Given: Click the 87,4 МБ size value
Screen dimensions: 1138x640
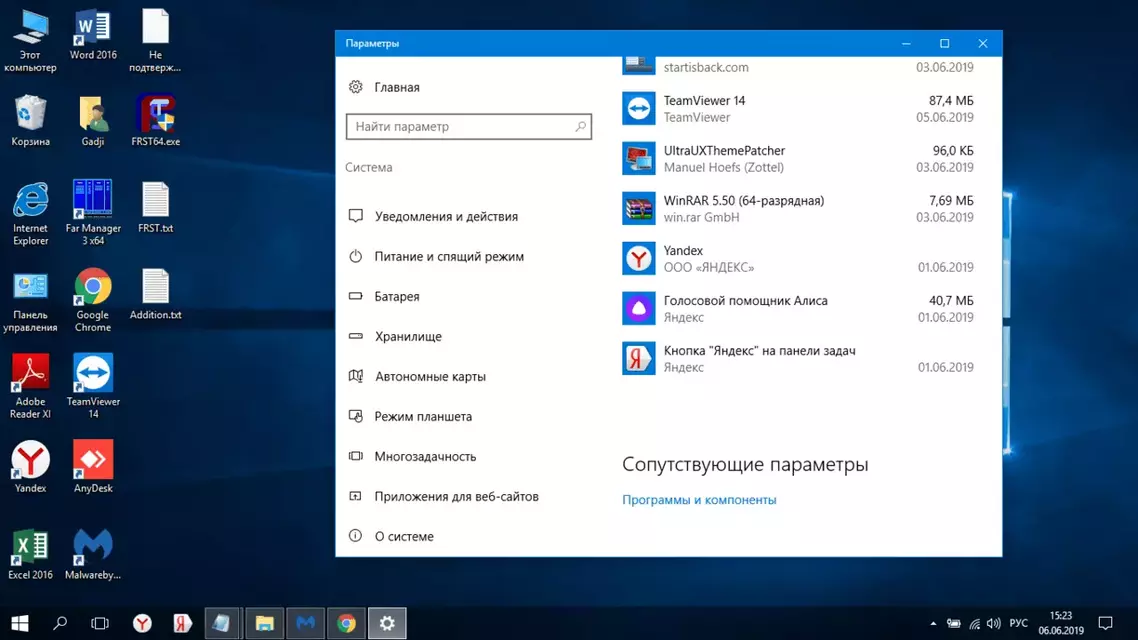Looking at the screenshot, I should click(x=951, y=101).
